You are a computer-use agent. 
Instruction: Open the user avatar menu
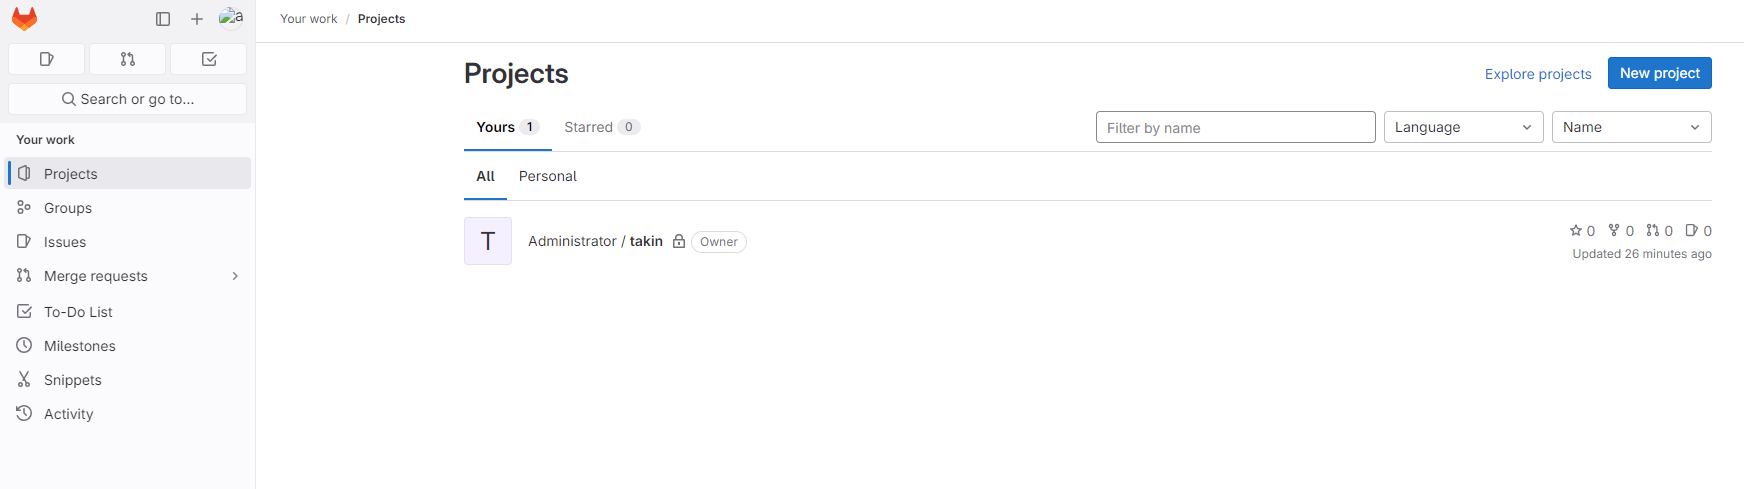231,18
